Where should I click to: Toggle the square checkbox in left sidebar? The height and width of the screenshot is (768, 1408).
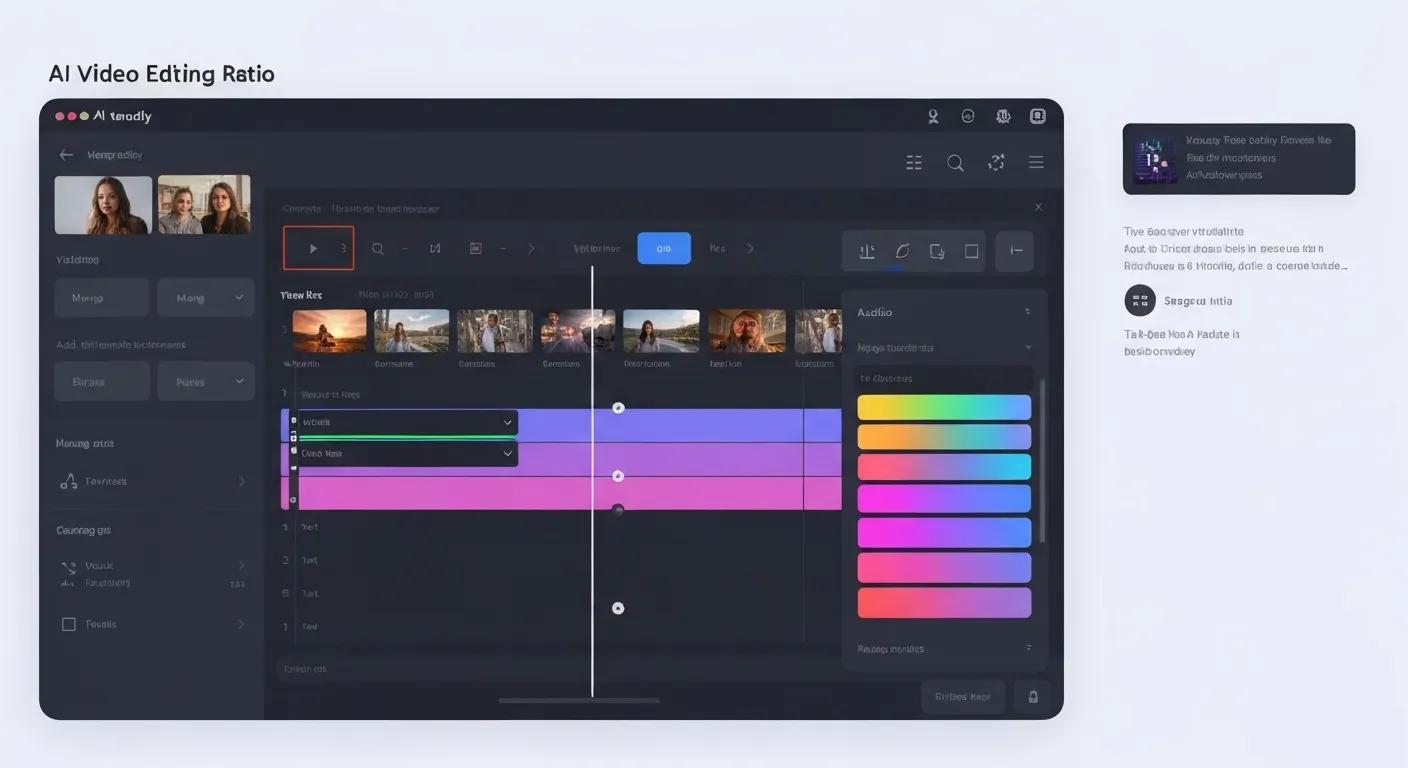pos(69,624)
